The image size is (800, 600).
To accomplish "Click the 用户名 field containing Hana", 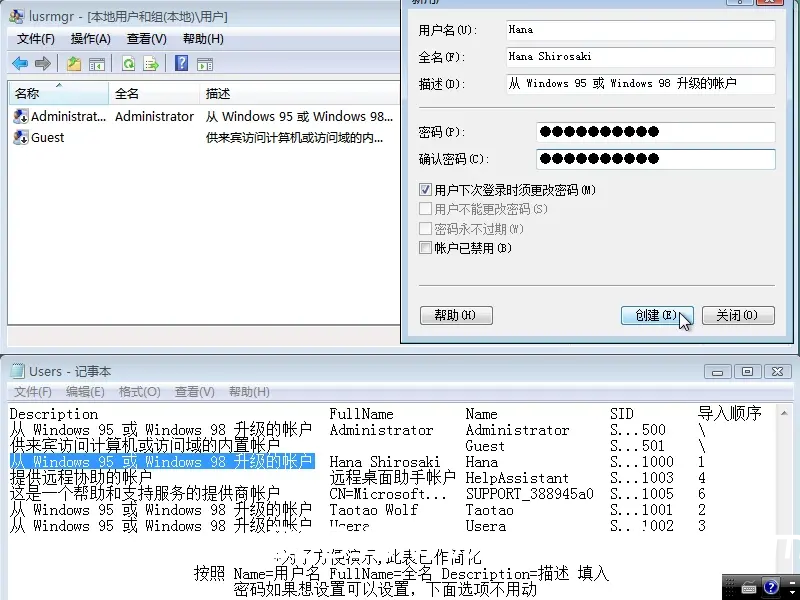I will [x=640, y=30].
